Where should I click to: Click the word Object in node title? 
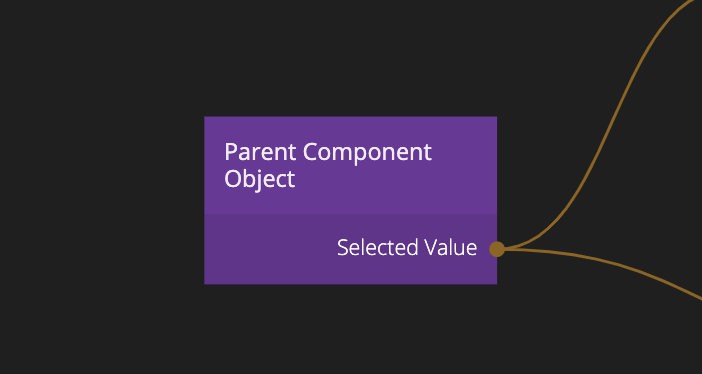click(x=260, y=179)
